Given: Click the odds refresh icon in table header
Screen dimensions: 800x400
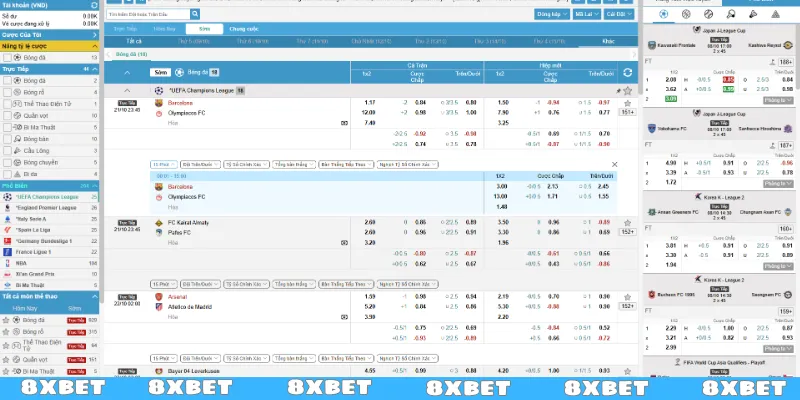Looking at the screenshot, I should [x=627, y=73].
